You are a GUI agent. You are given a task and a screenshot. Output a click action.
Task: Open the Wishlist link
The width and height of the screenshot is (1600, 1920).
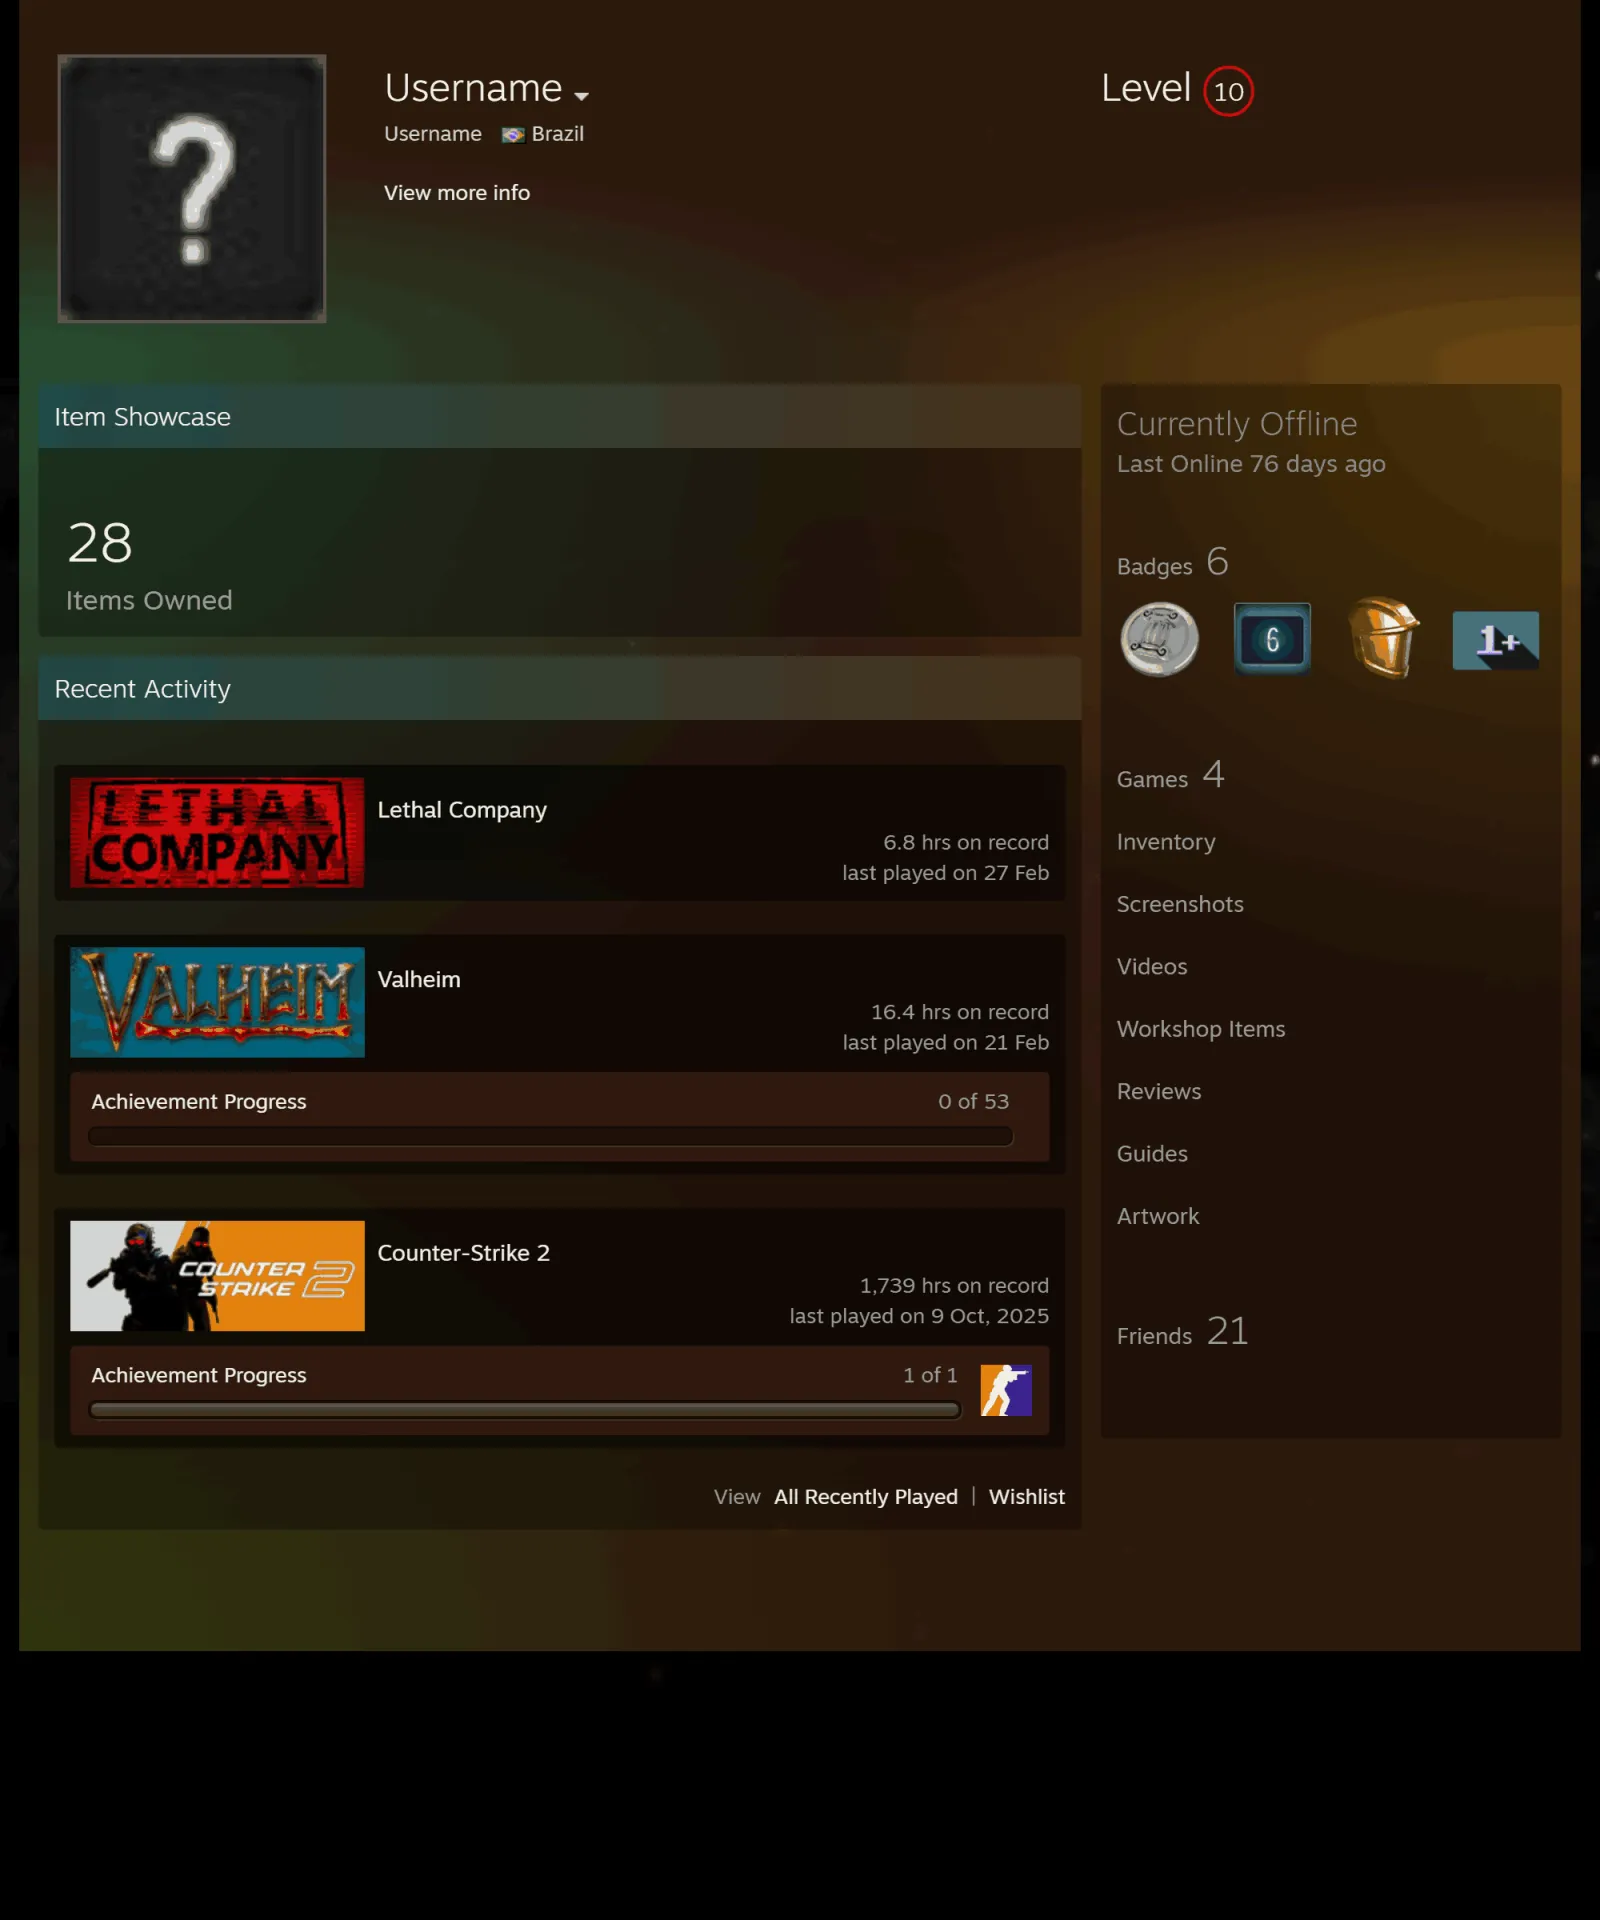1027,1497
